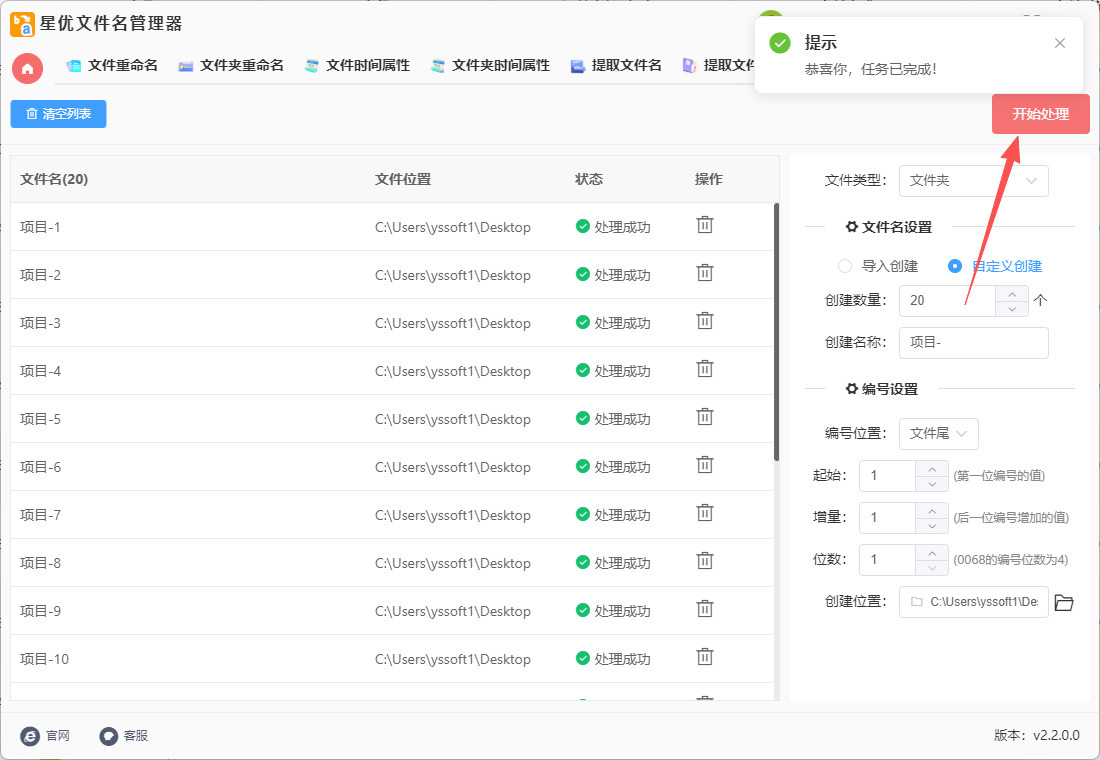Click the 开始处理 button
This screenshot has height=760, width=1100.
tap(1040, 114)
